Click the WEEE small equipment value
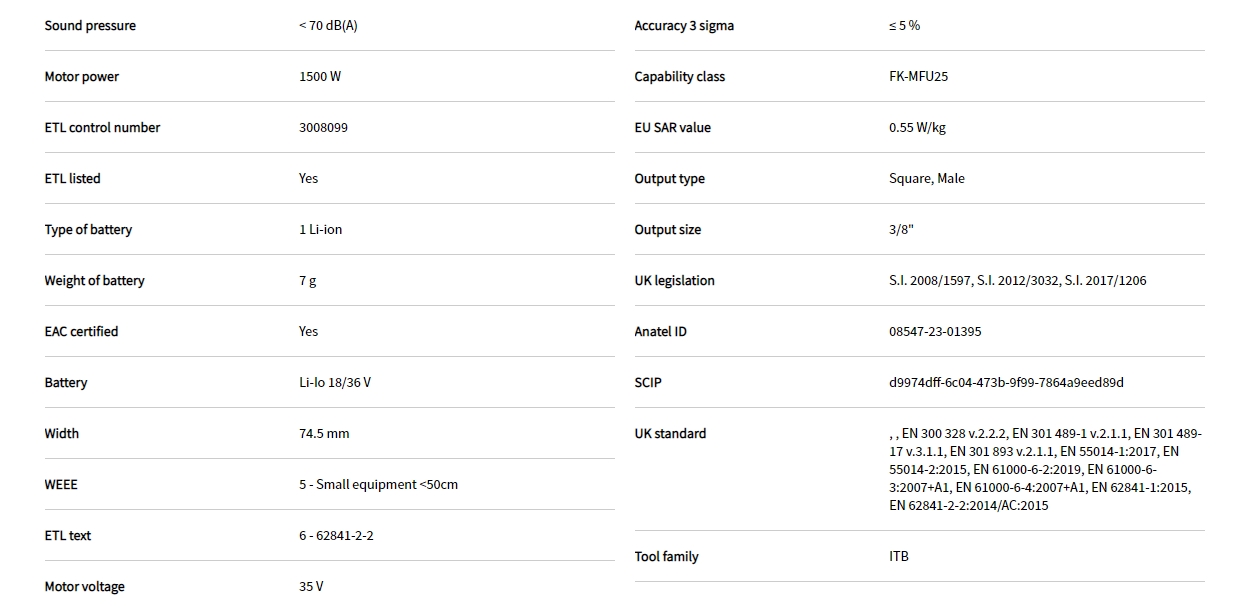This screenshot has width=1256, height=610. [x=378, y=485]
